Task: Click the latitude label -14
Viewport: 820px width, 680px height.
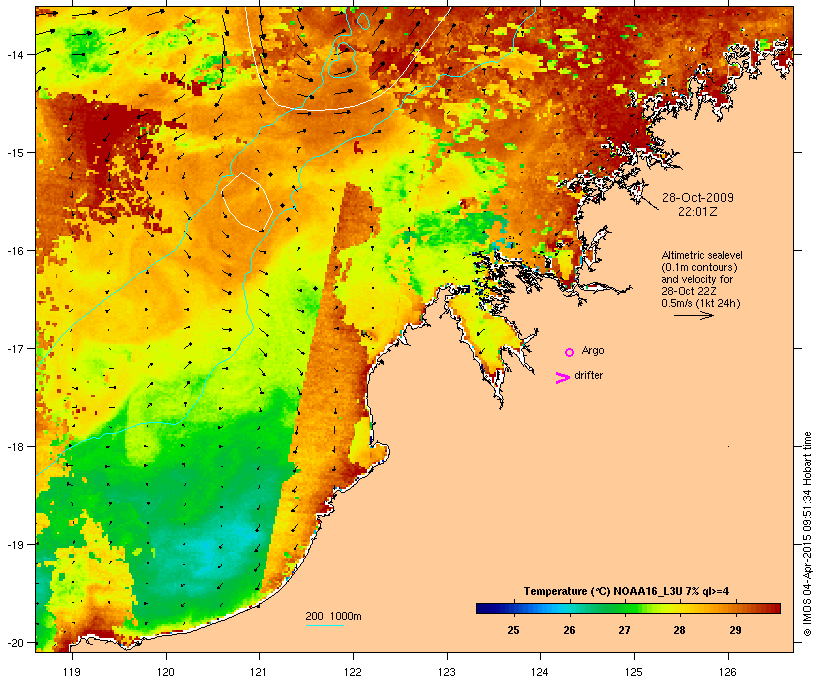Action: (x=14, y=54)
